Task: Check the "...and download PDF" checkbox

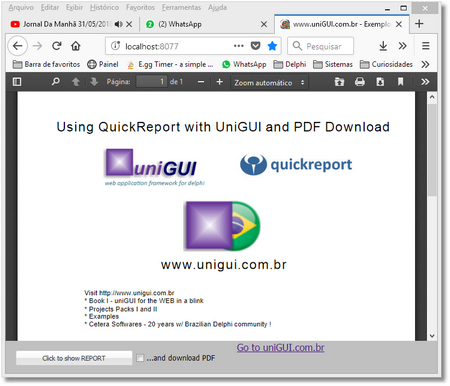Action: (140, 358)
